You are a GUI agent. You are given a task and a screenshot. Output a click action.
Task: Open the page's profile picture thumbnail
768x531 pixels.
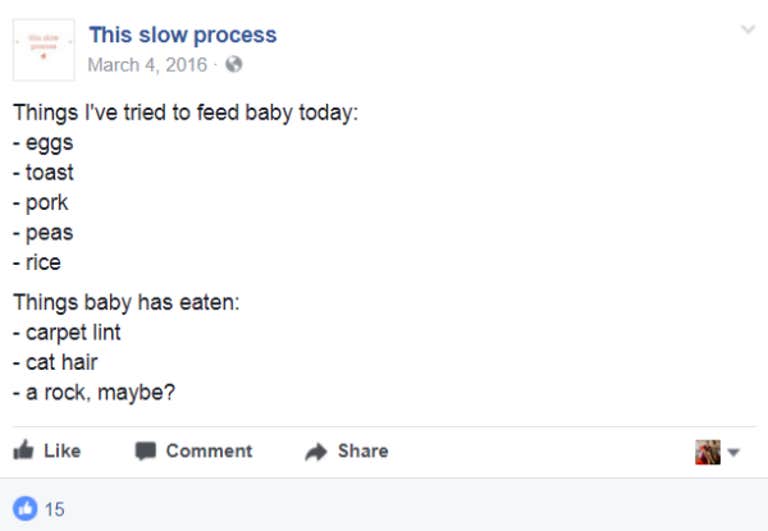(x=43, y=50)
